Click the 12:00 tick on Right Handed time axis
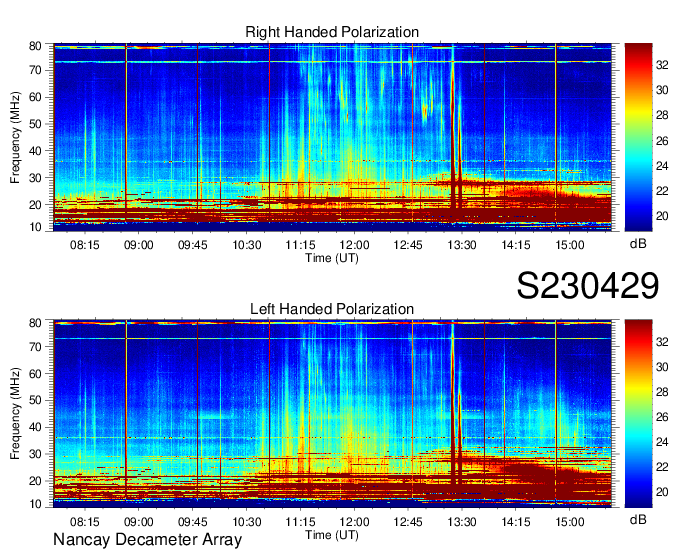Screen dimensions: 680x552 (354, 245)
